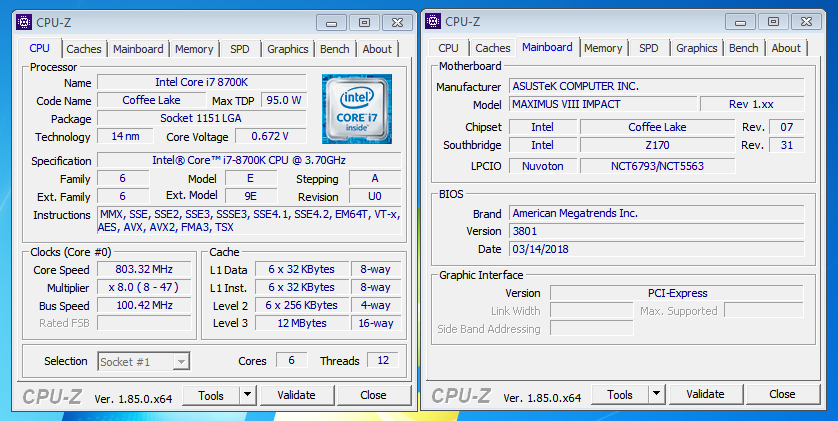Open About tab in right window
The width and height of the screenshot is (838, 421).
pyautogui.click(x=786, y=48)
